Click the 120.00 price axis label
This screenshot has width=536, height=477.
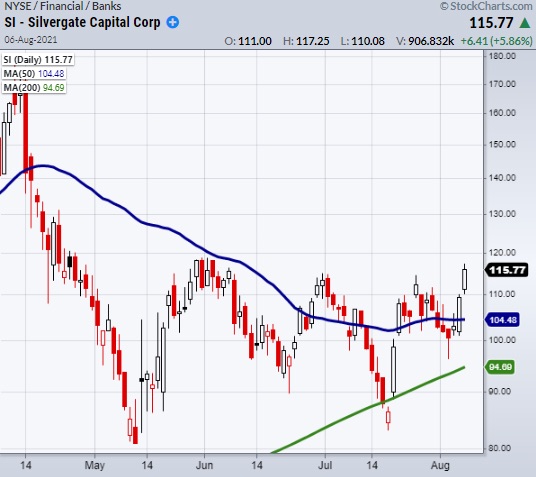[502, 253]
